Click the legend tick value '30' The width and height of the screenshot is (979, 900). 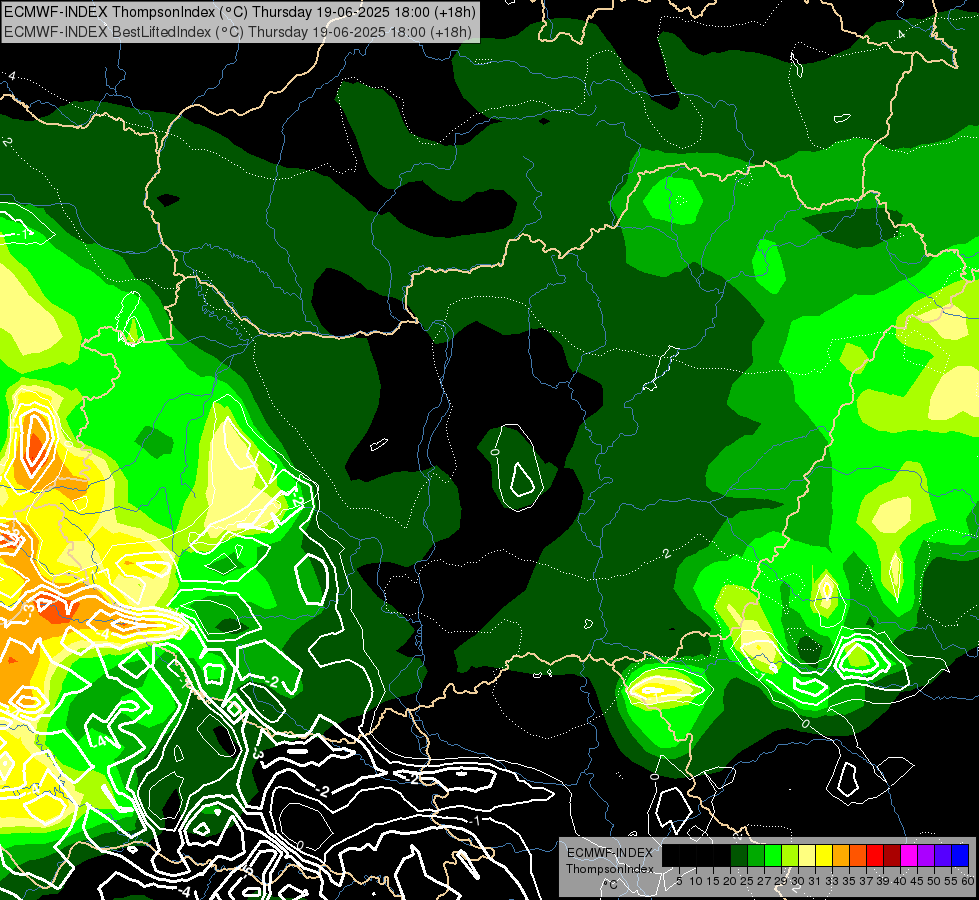pyautogui.click(x=798, y=881)
